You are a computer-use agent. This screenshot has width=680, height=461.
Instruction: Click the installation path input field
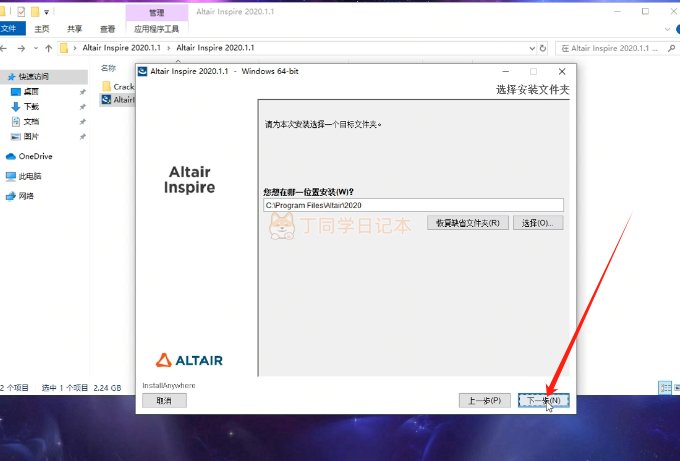[x=412, y=205]
